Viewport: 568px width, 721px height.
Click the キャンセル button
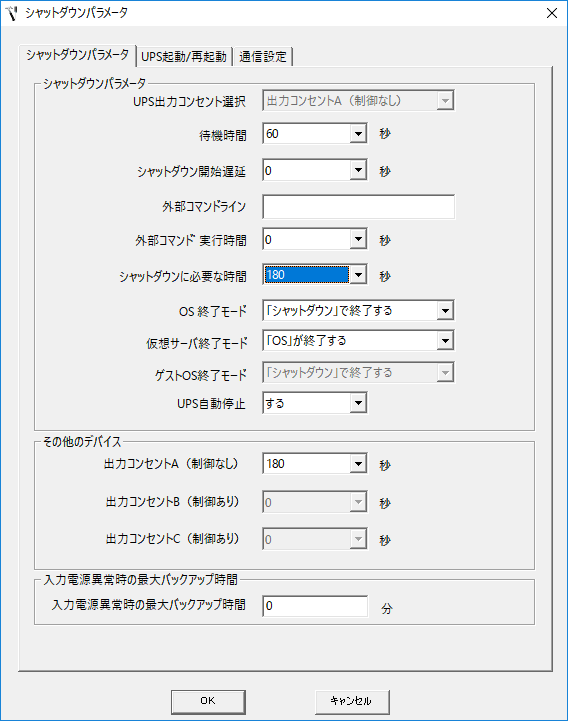(352, 701)
